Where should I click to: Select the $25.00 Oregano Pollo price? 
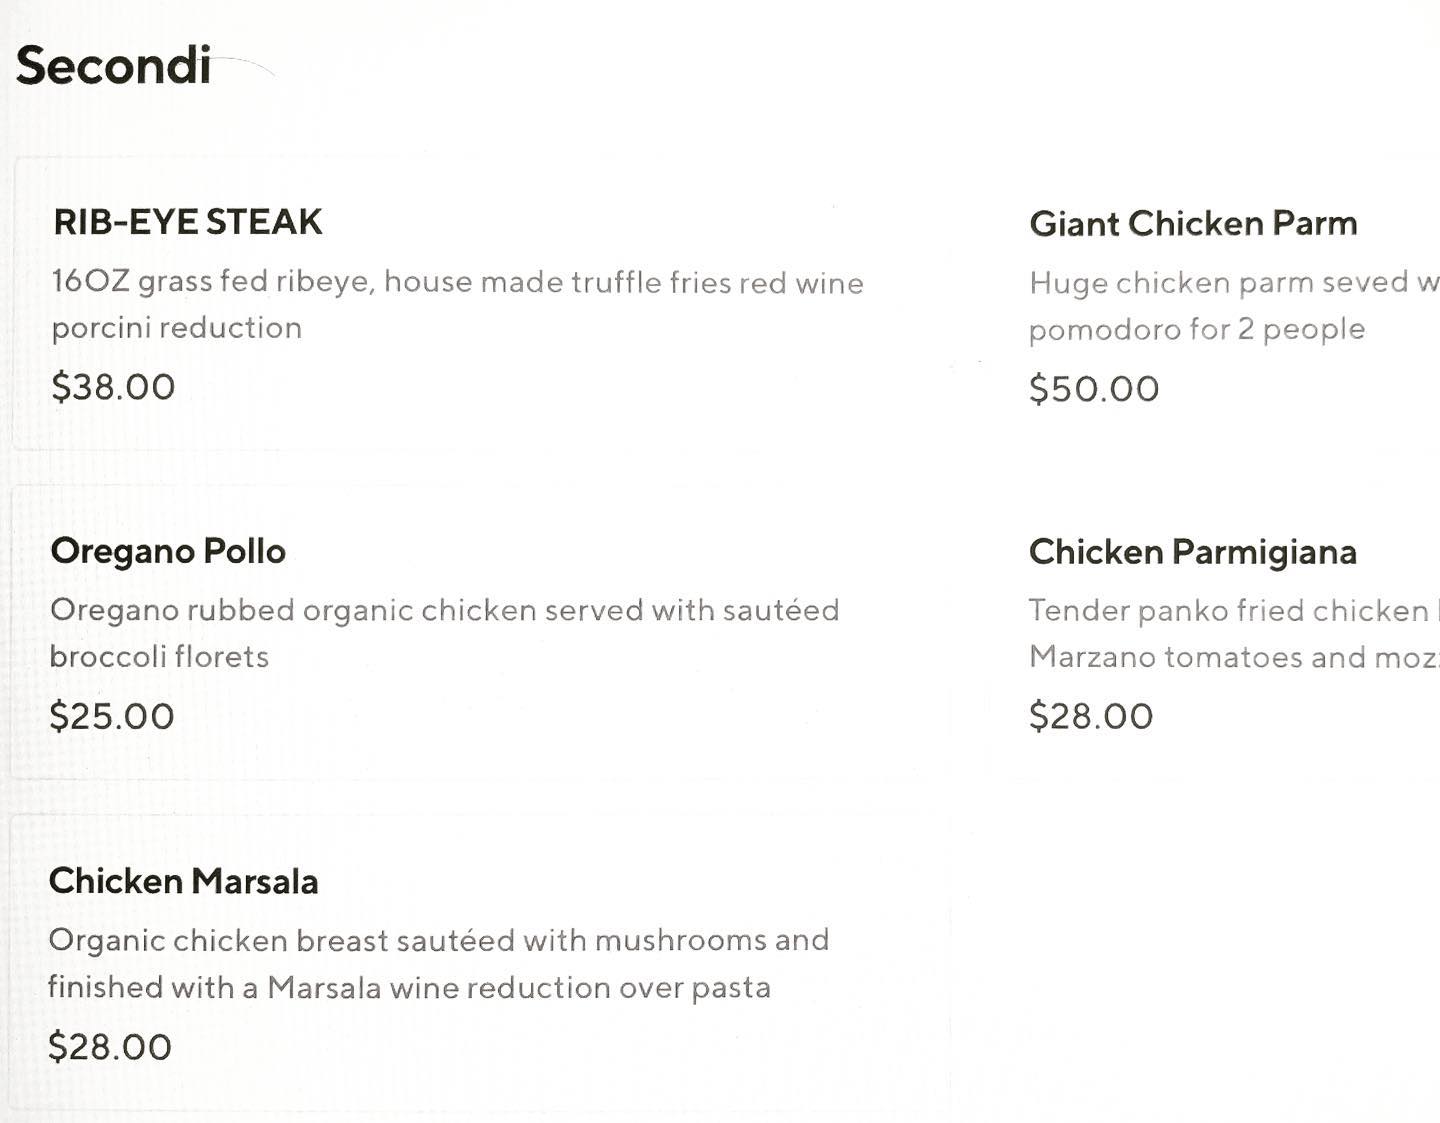pos(112,716)
